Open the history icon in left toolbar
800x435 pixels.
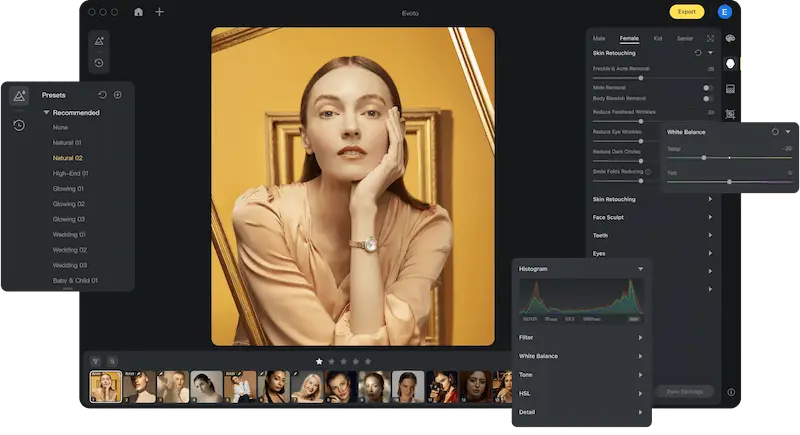pyautogui.click(x=99, y=63)
